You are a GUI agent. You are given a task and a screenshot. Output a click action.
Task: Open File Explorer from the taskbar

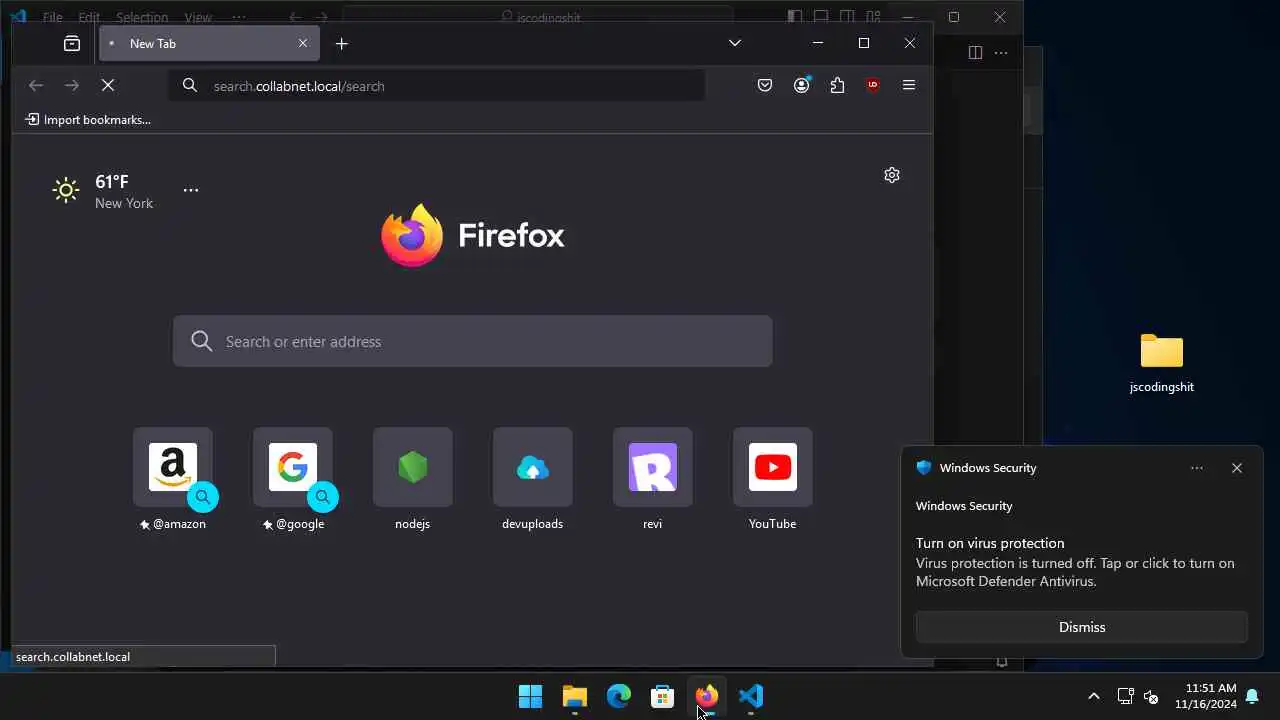pyautogui.click(x=574, y=696)
